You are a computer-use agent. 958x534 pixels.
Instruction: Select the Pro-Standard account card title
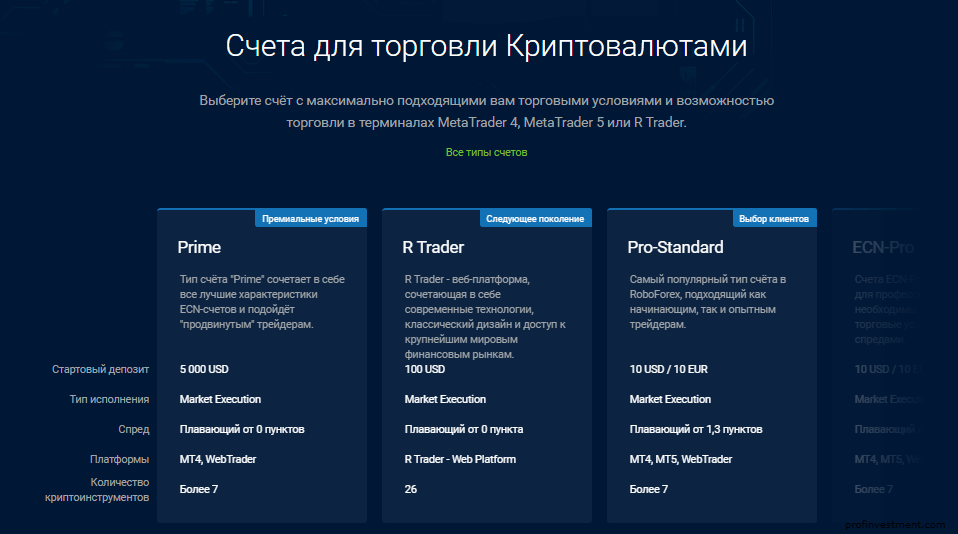coord(675,247)
